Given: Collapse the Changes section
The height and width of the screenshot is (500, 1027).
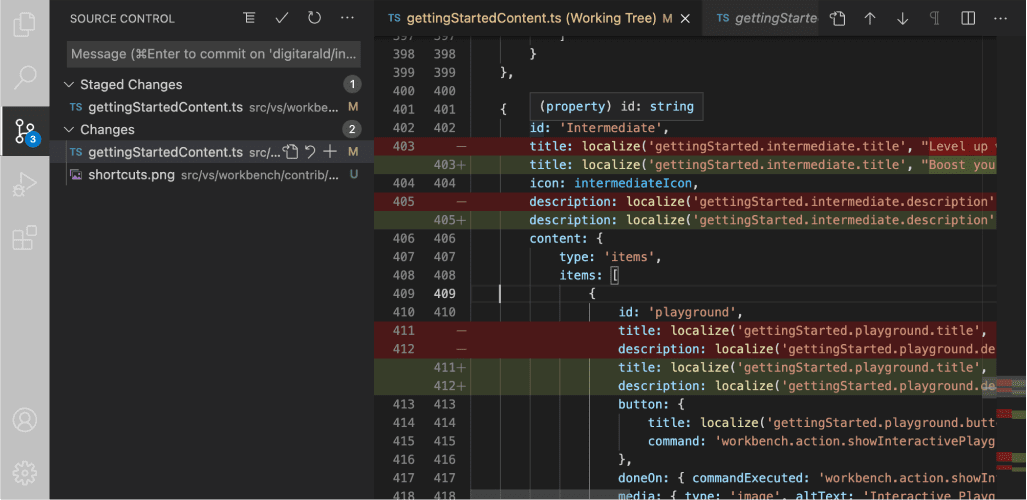Looking at the screenshot, I should [x=69, y=130].
